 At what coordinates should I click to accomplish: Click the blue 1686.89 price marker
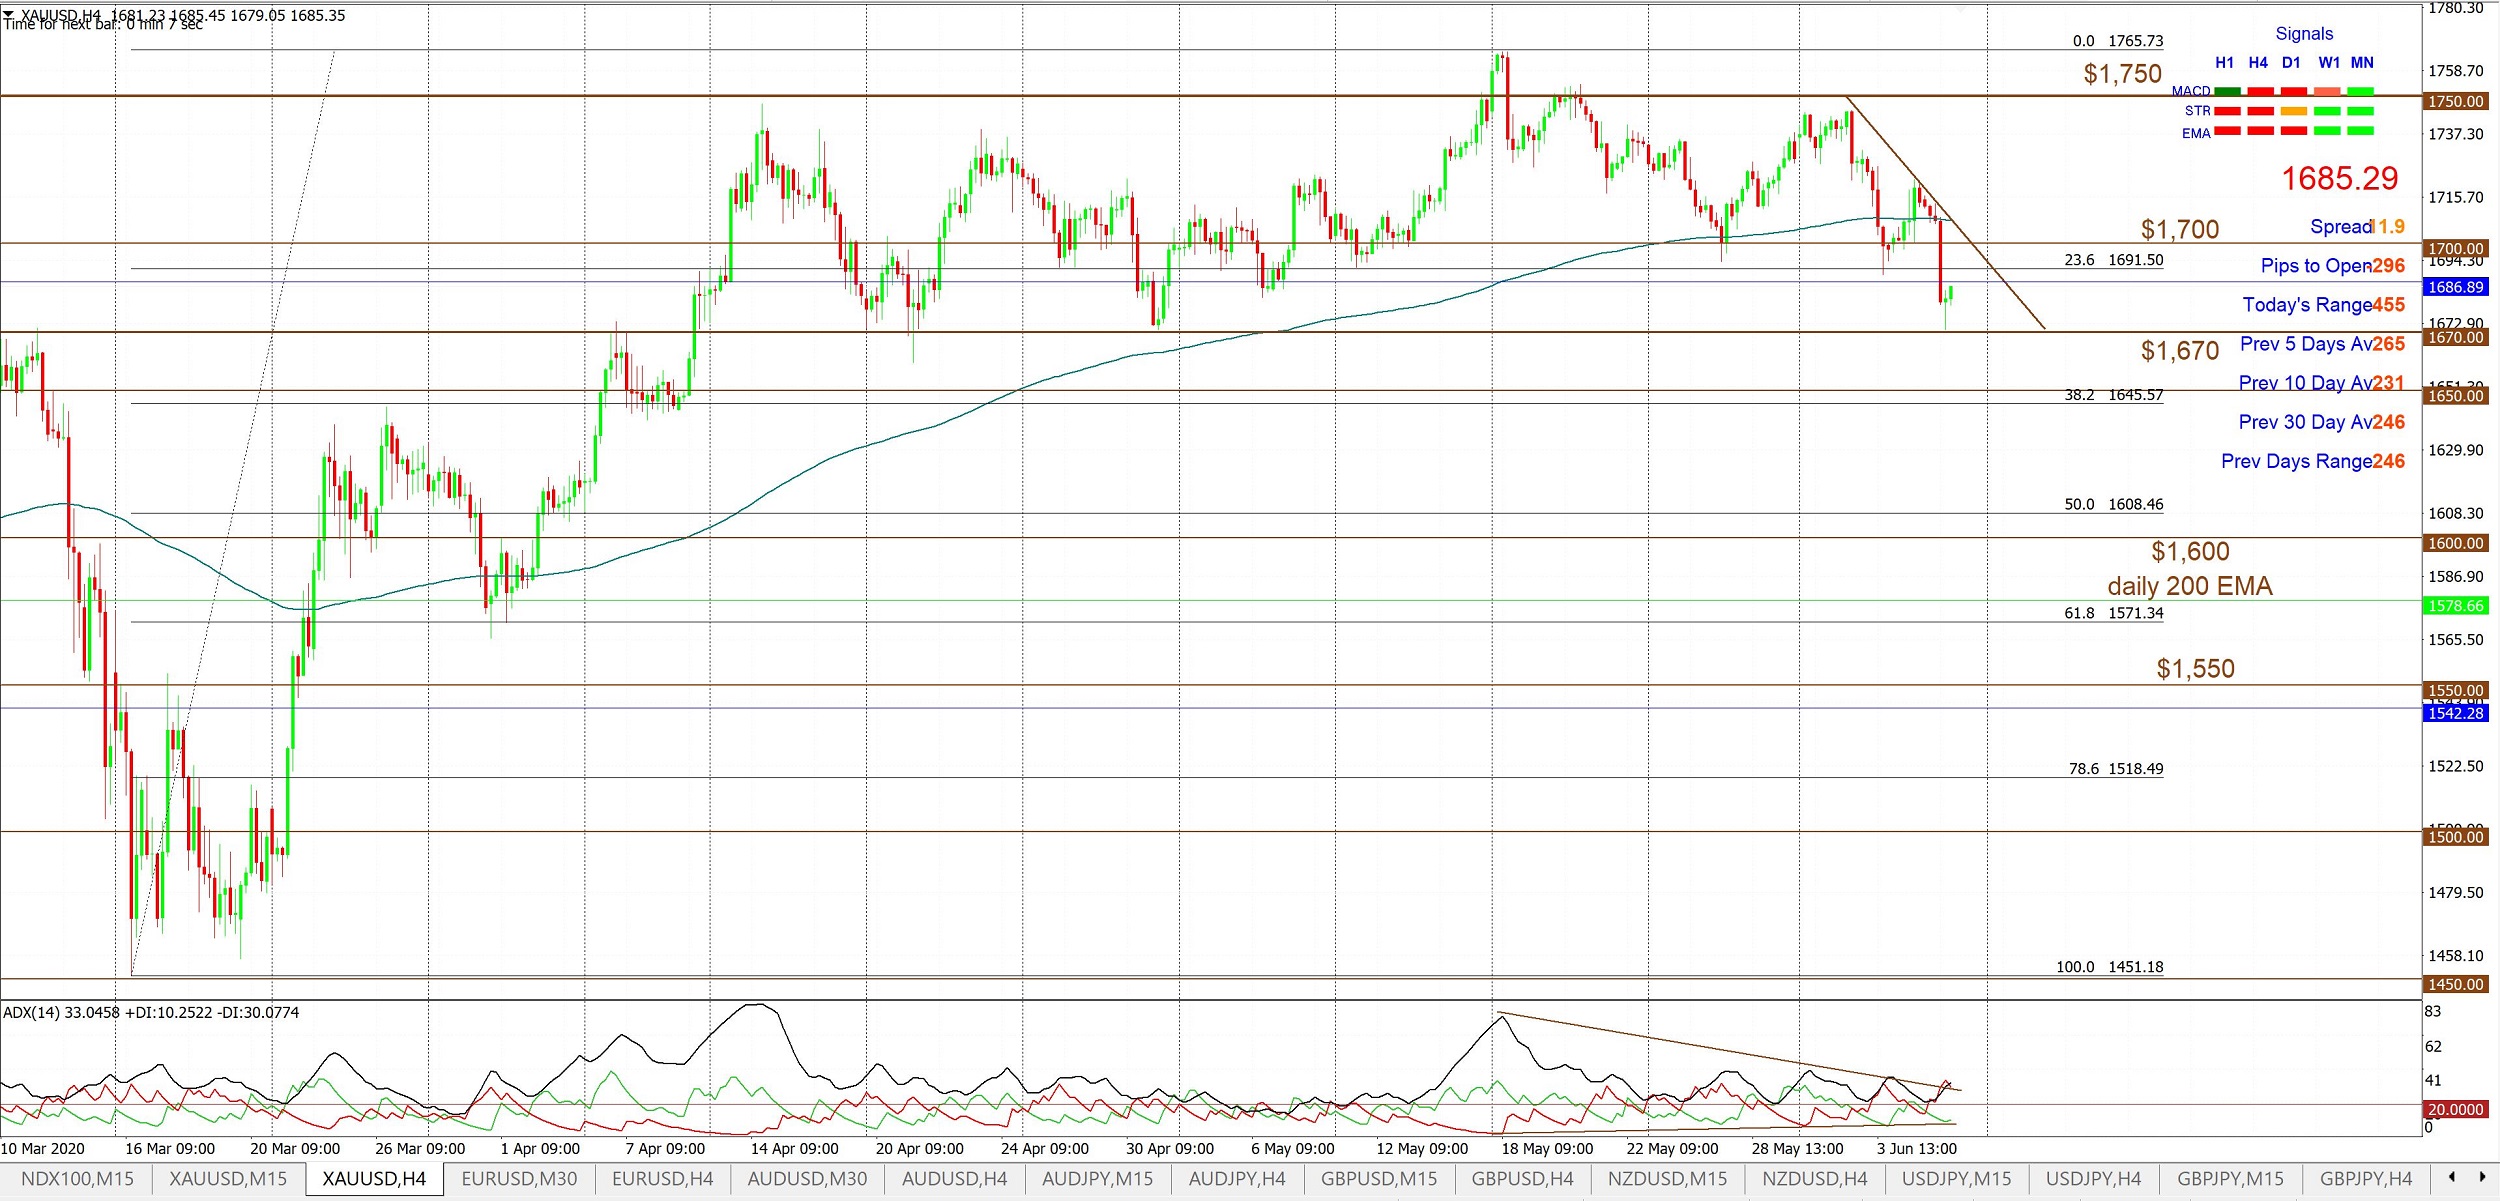click(x=2456, y=287)
